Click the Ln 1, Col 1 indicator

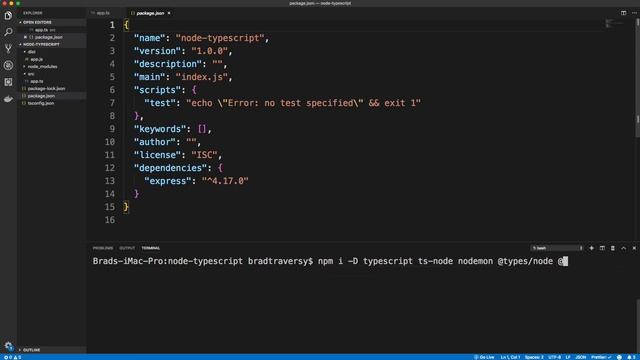(x=510, y=357)
